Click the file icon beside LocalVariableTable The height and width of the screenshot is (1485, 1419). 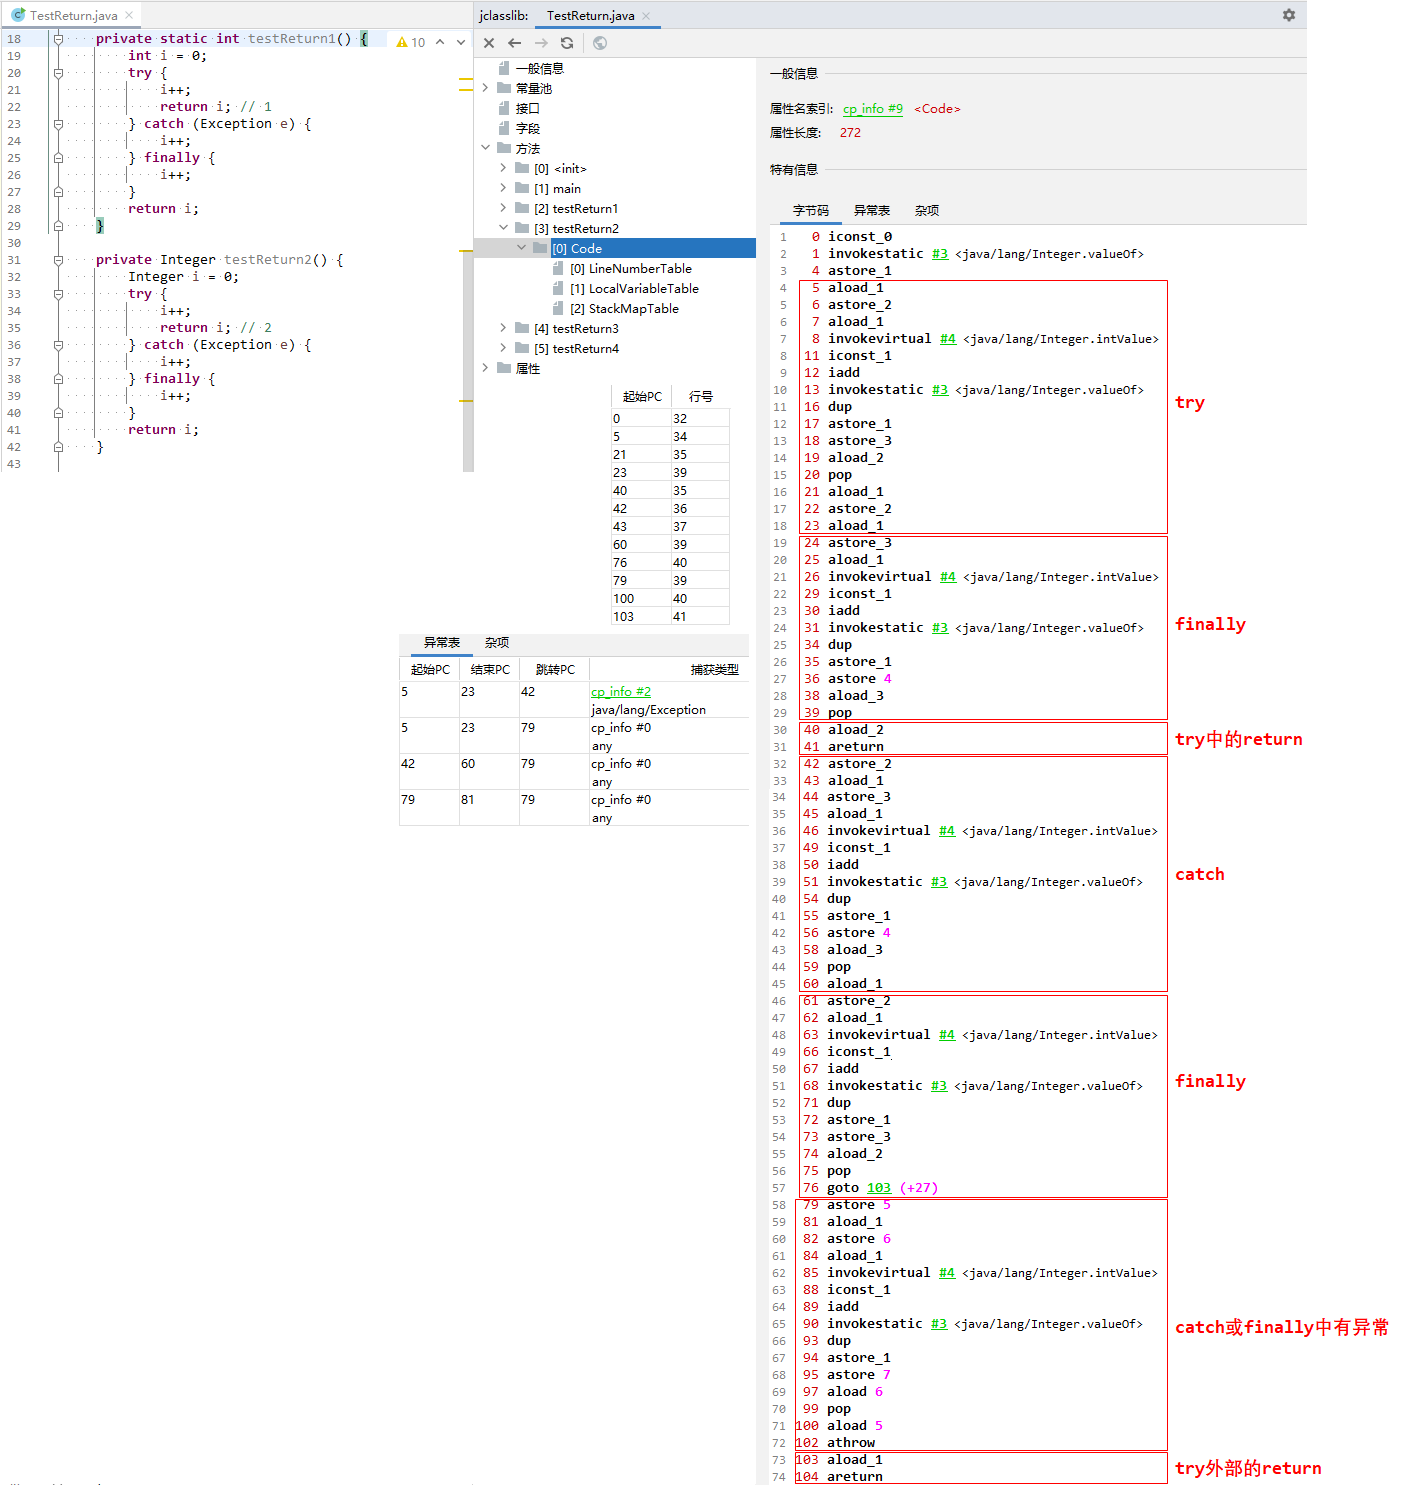pyautogui.click(x=558, y=288)
